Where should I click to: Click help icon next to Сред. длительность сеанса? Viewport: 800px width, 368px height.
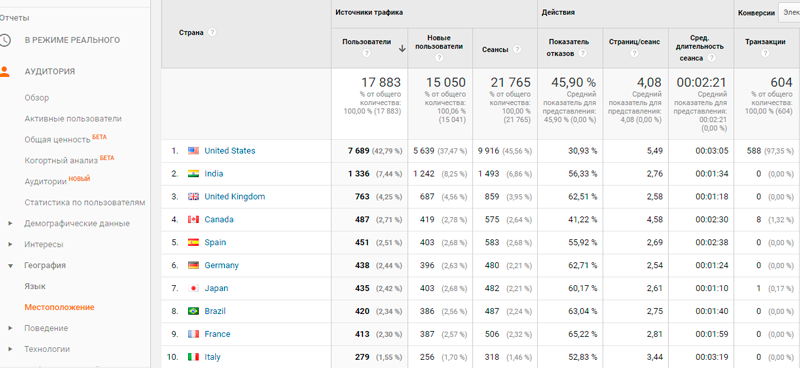[x=711, y=58]
